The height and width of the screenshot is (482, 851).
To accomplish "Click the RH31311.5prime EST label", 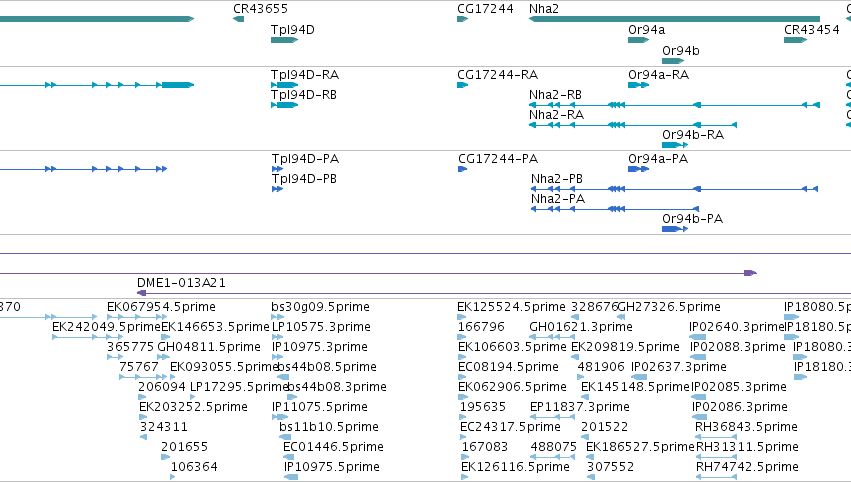I will 747,447.
